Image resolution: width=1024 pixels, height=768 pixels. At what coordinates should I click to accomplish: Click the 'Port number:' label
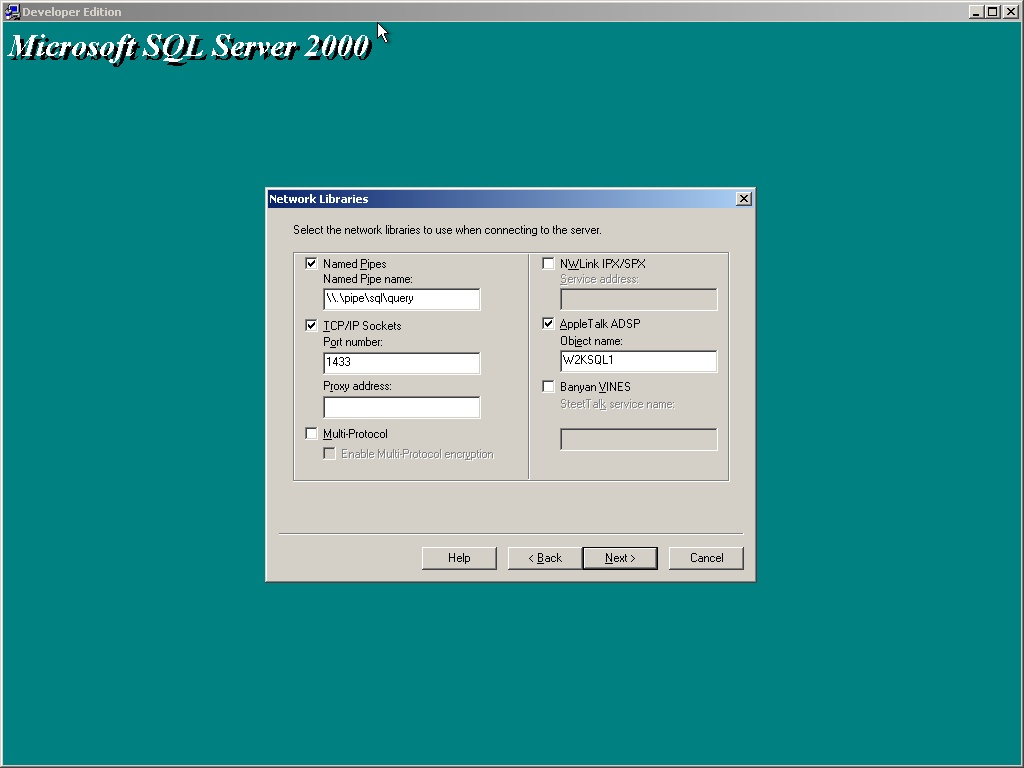pyautogui.click(x=353, y=342)
